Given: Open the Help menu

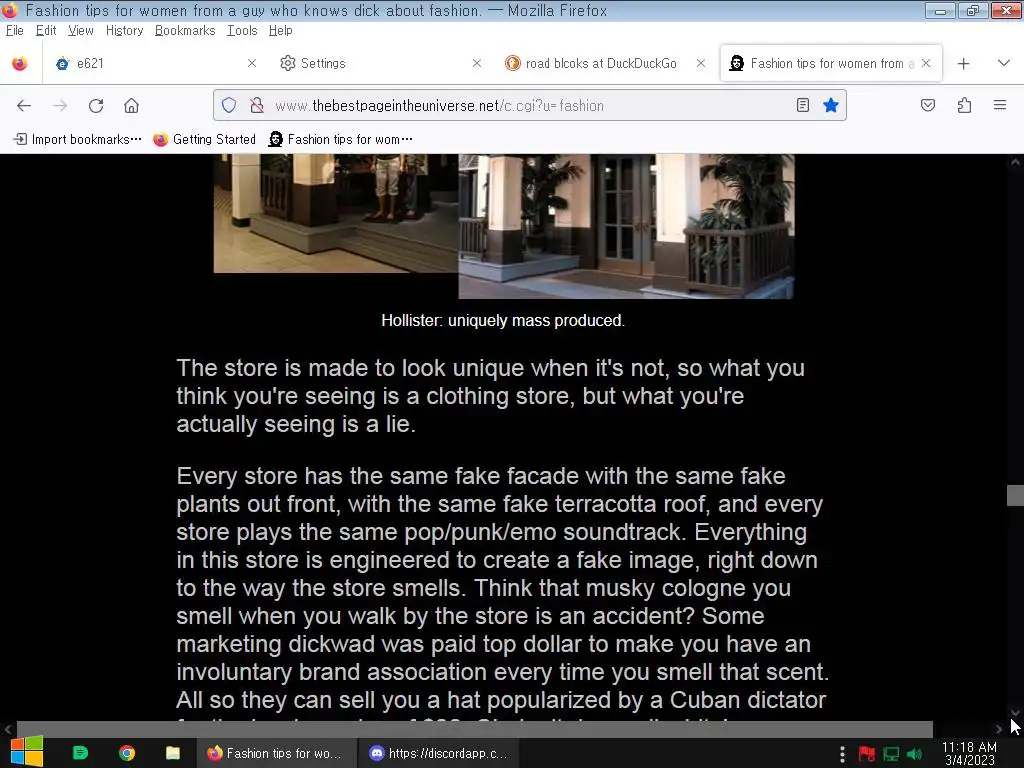Looking at the screenshot, I should (x=281, y=31).
